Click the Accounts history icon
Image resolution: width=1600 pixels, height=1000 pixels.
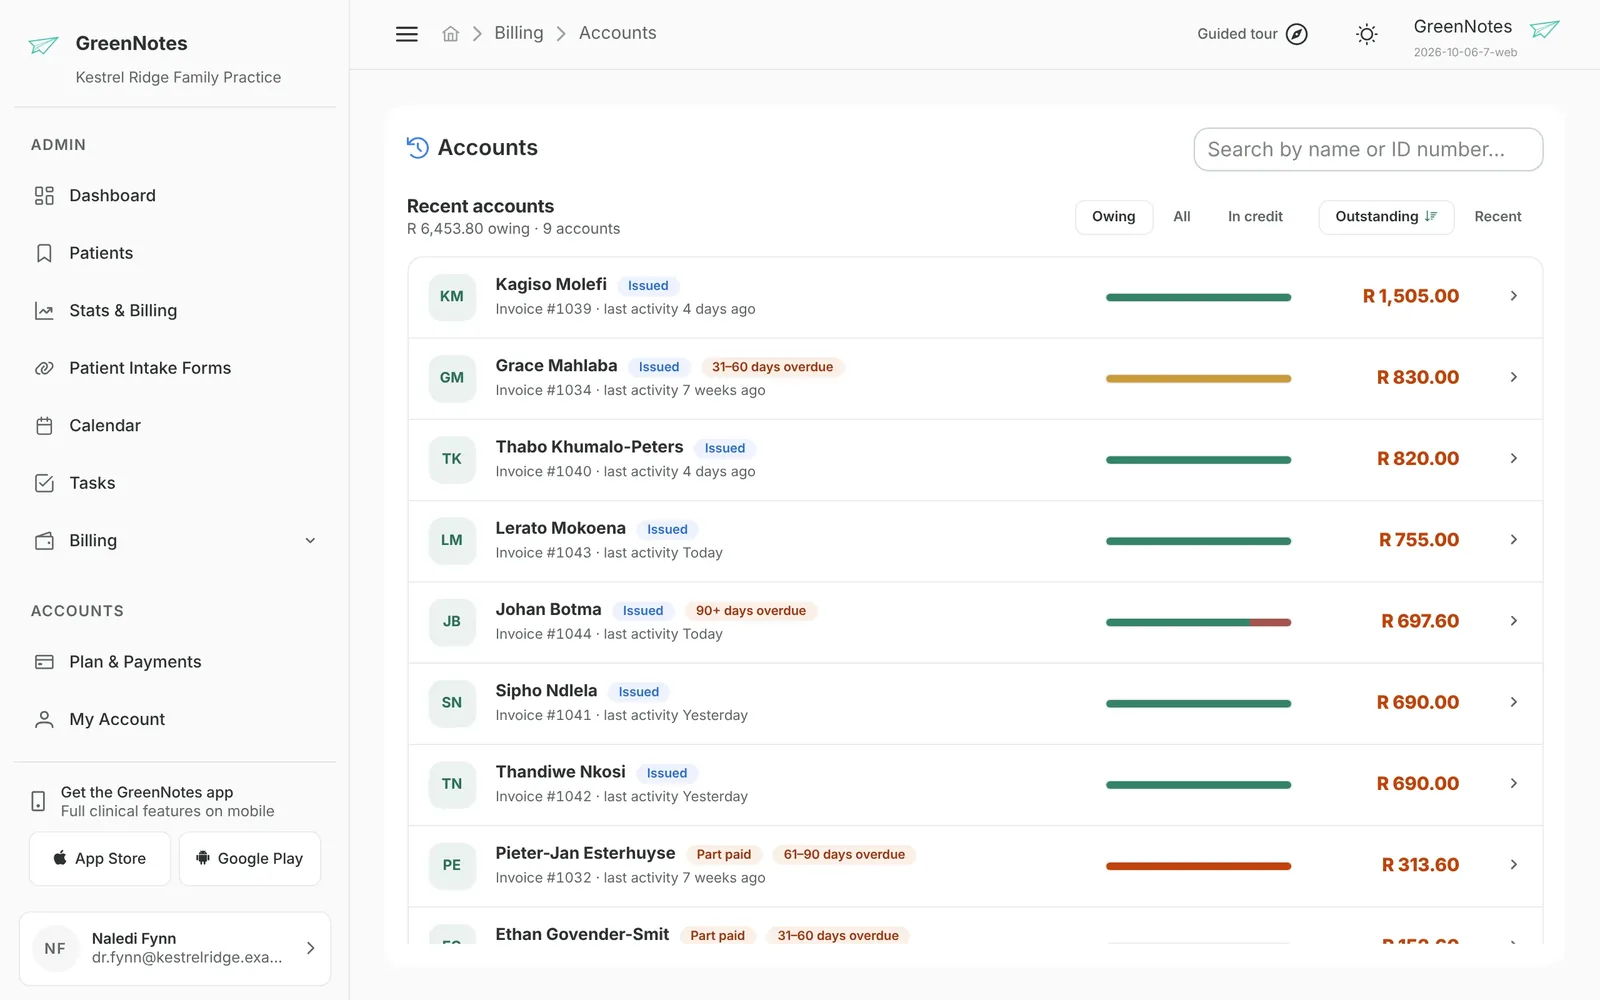[x=418, y=148]
